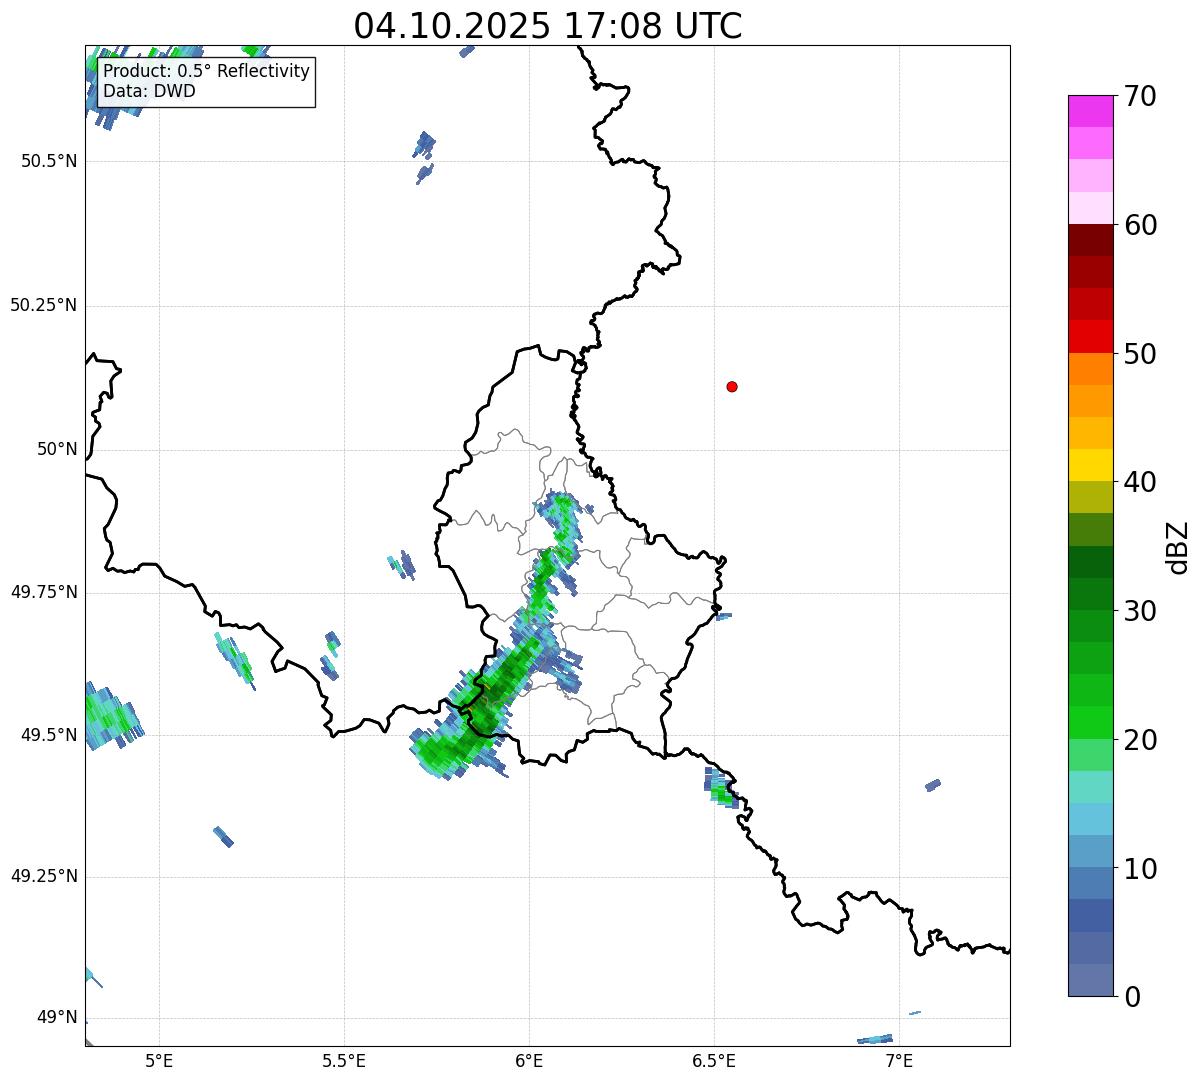Image resolution: width=1202 pixels, height=1081 pixels.
Task: Click the top magenta colorbar segment
Action: coord(1090,111)
